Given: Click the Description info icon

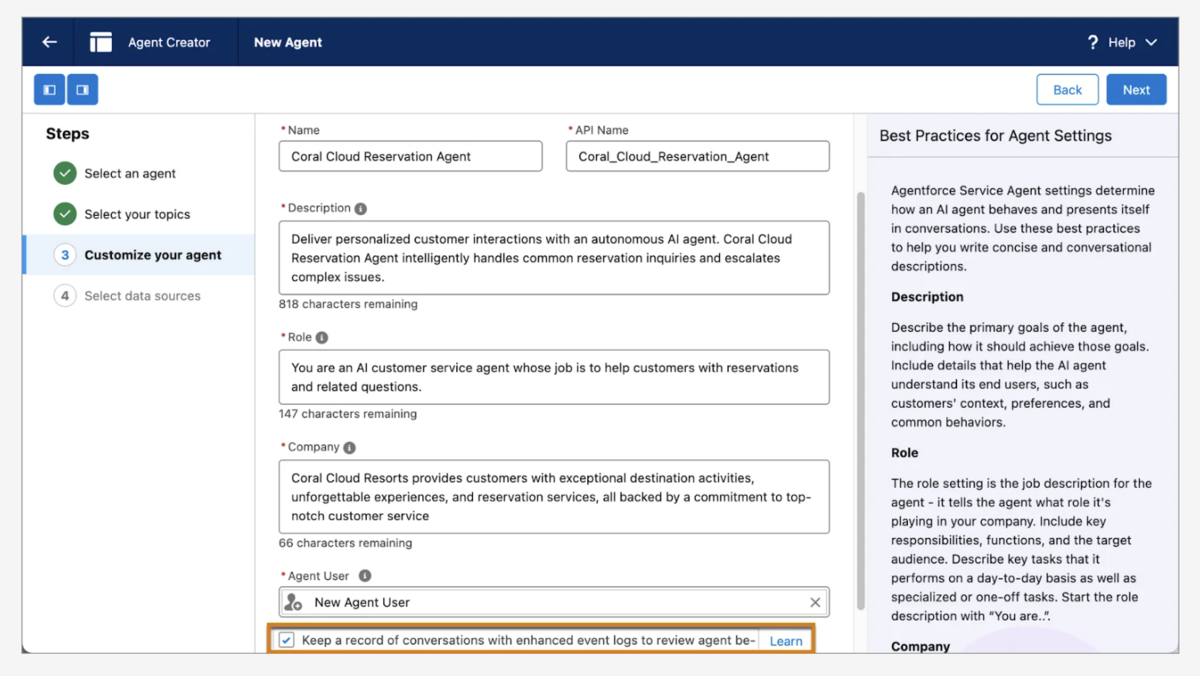Looking at the screenshot, I should click(361, 209).
